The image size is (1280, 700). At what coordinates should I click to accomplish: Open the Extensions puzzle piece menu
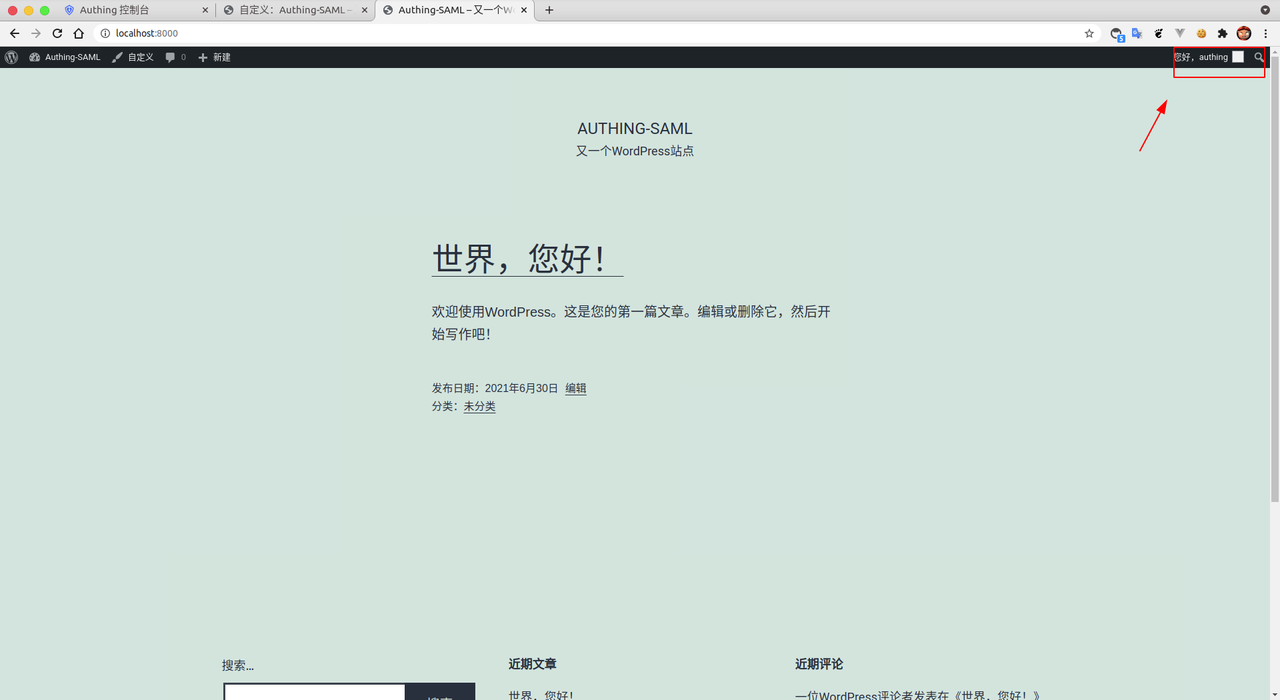1222,33
